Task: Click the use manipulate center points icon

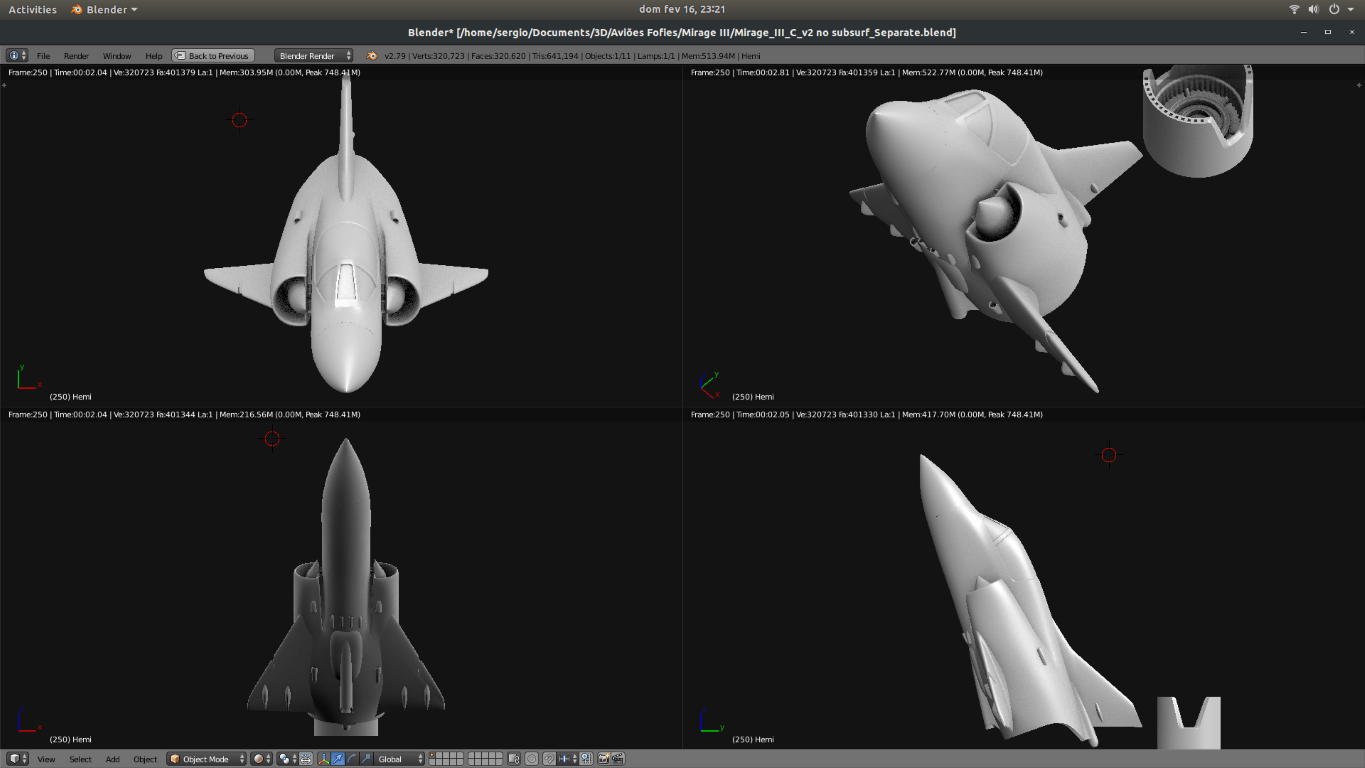Action: tap(306, 759)
